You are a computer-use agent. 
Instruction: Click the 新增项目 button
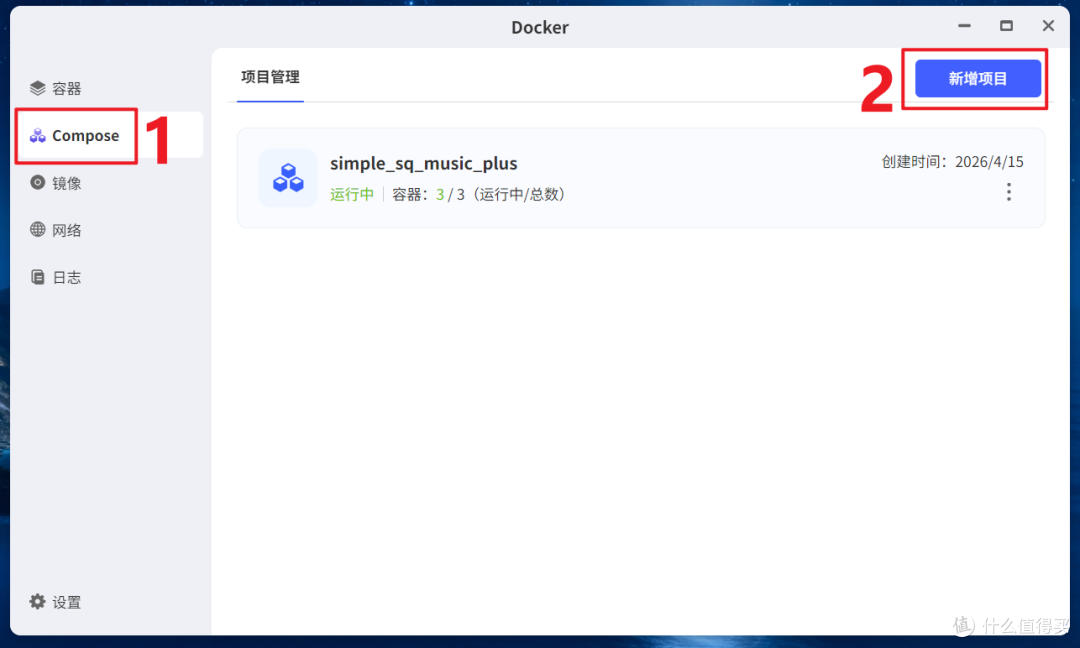977,79
